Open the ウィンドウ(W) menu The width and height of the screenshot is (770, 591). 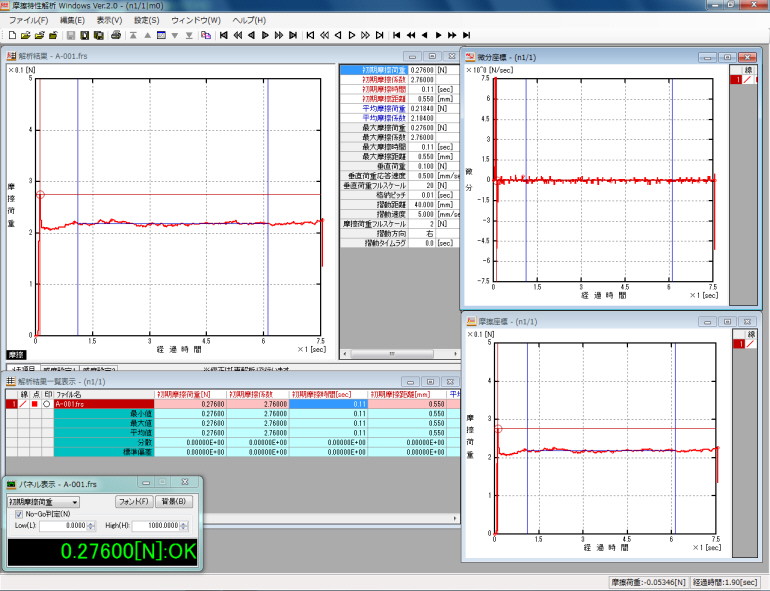point(196,20)
